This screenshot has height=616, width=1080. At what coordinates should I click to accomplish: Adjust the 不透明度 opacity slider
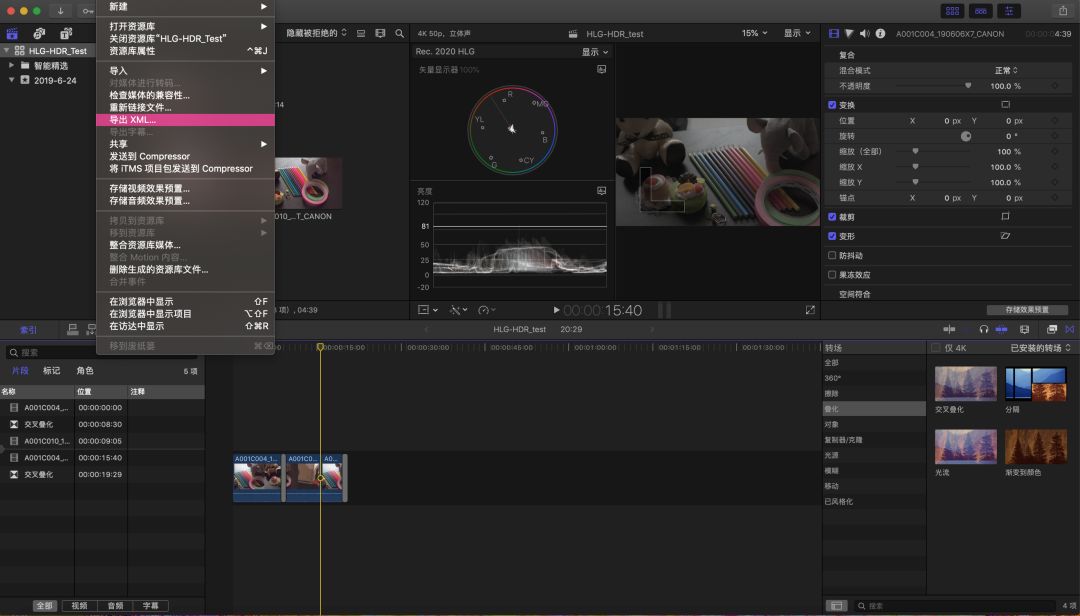pos(968,86)
